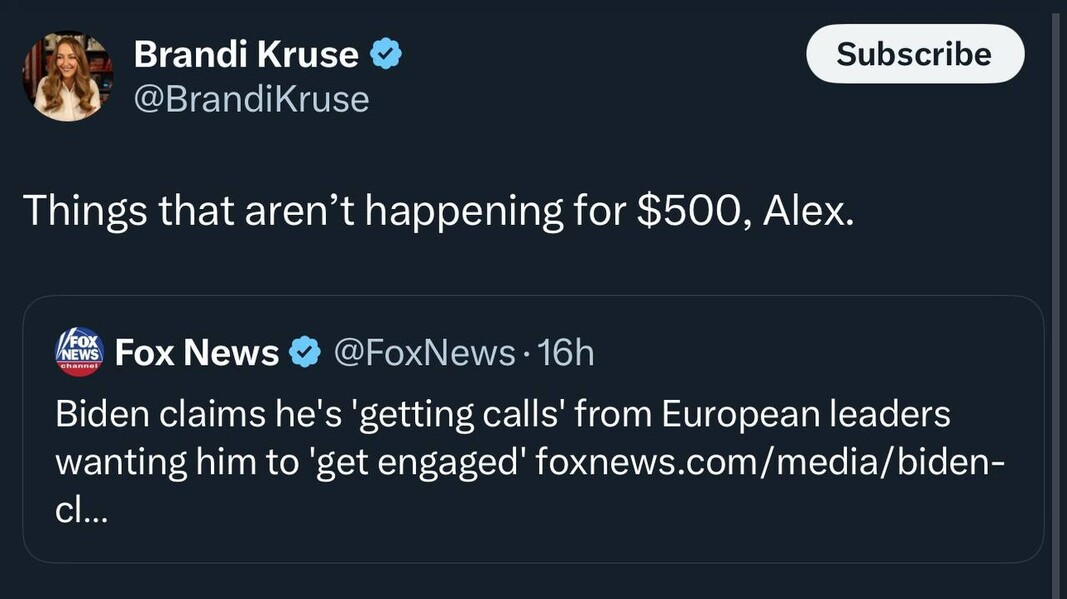The image size is (1067, 599).
Task: Open the Brandi Kruse display name link
Action: click(246, 54)
